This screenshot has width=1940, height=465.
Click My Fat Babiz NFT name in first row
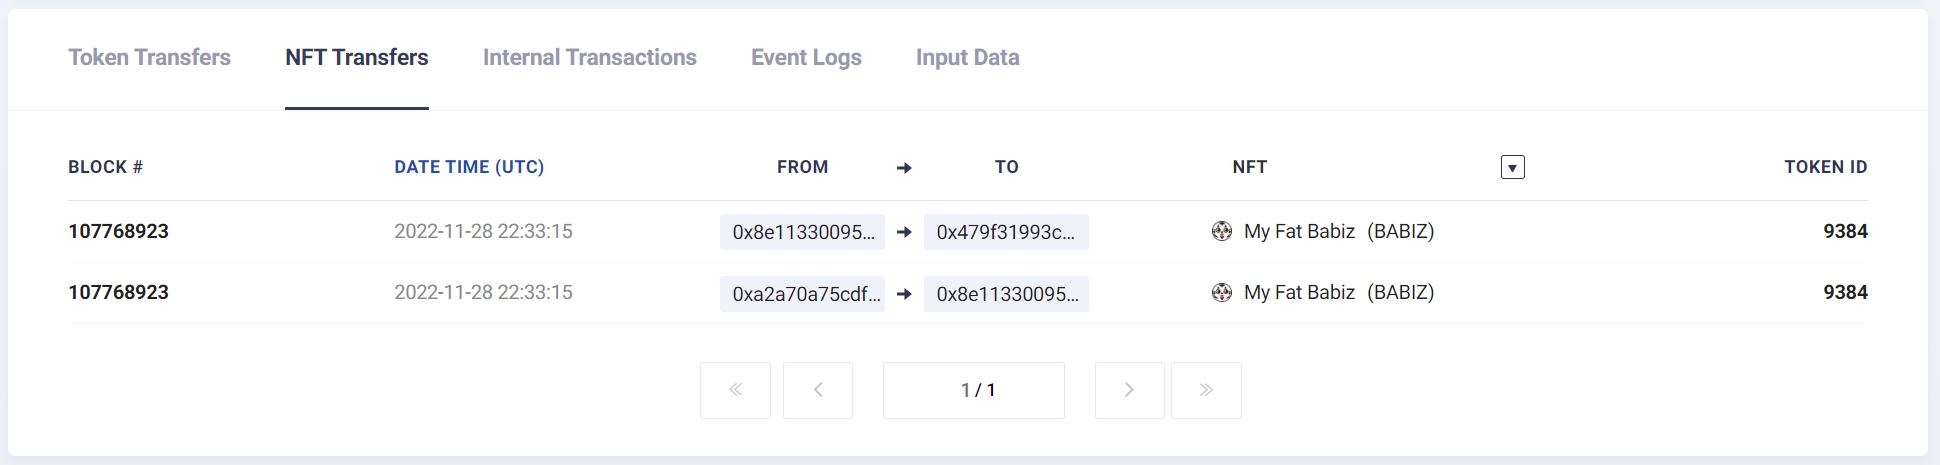point(1299,232)
